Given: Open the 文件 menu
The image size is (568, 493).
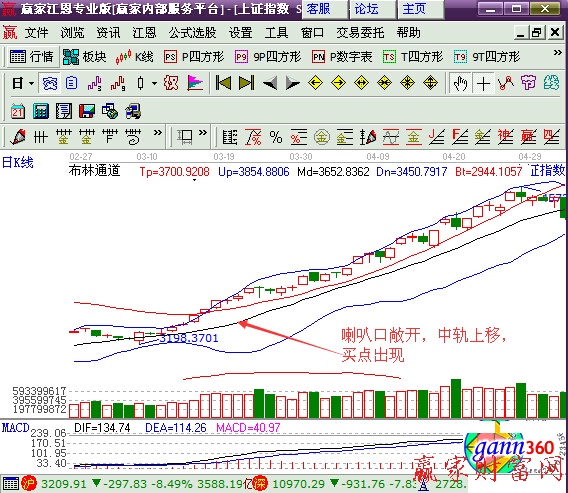Looking at the screenshot, I should coord(36,33).
